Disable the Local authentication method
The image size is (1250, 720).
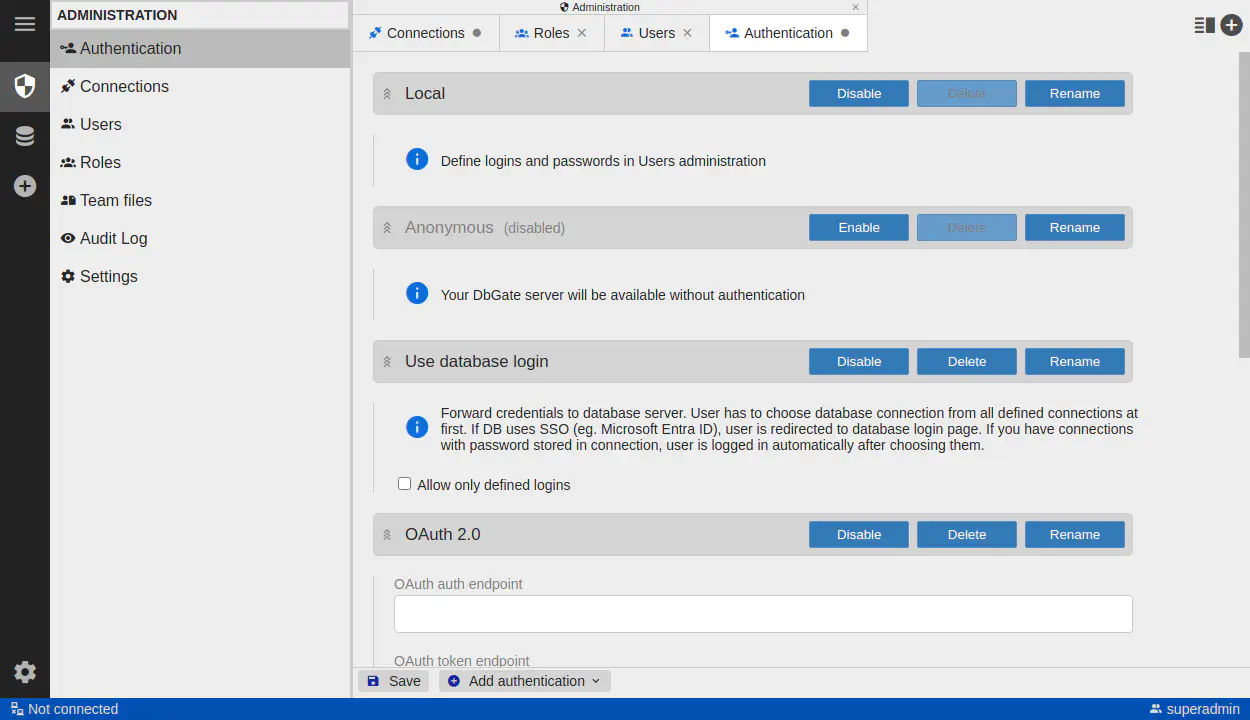coord(858,93)
